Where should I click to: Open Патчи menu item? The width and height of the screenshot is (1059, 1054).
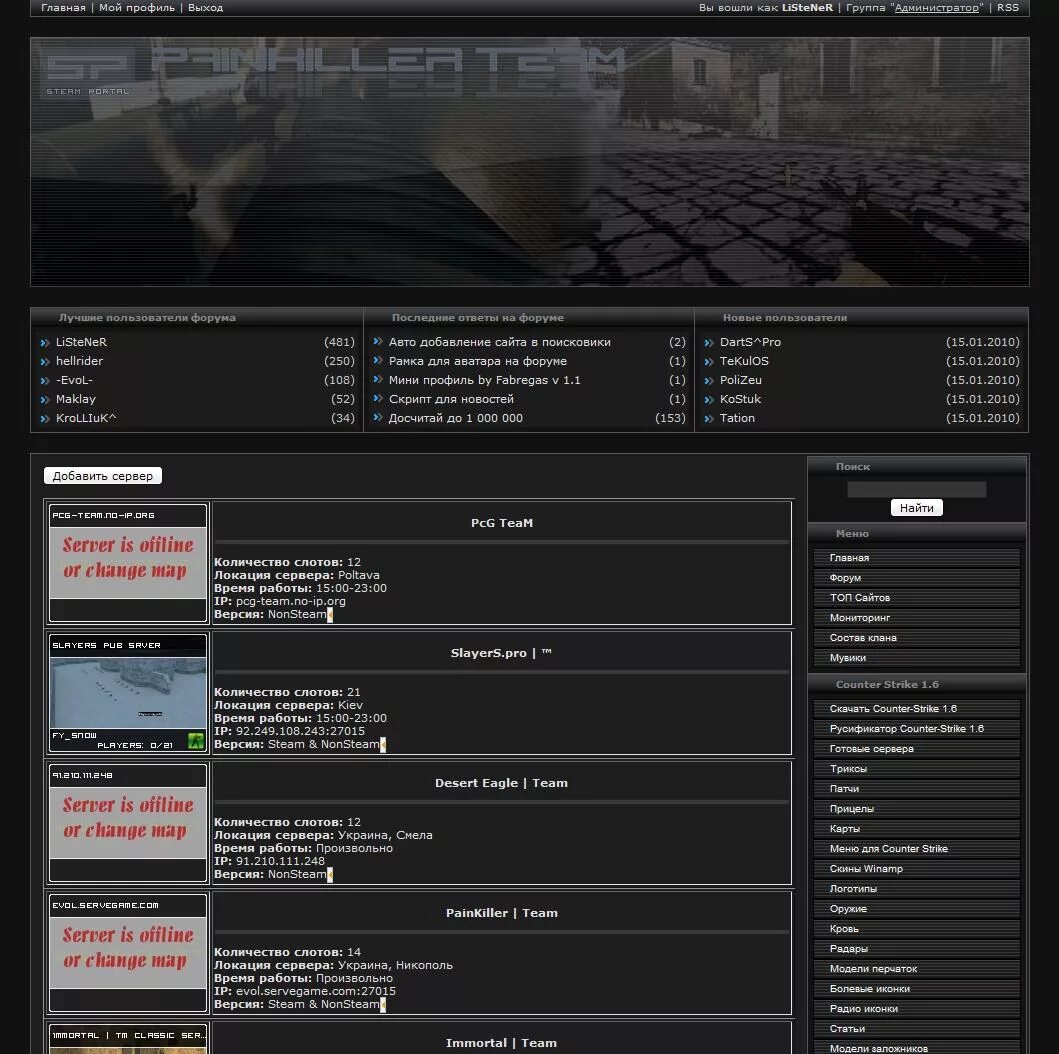pyautogui.click(x=916, y=789)
